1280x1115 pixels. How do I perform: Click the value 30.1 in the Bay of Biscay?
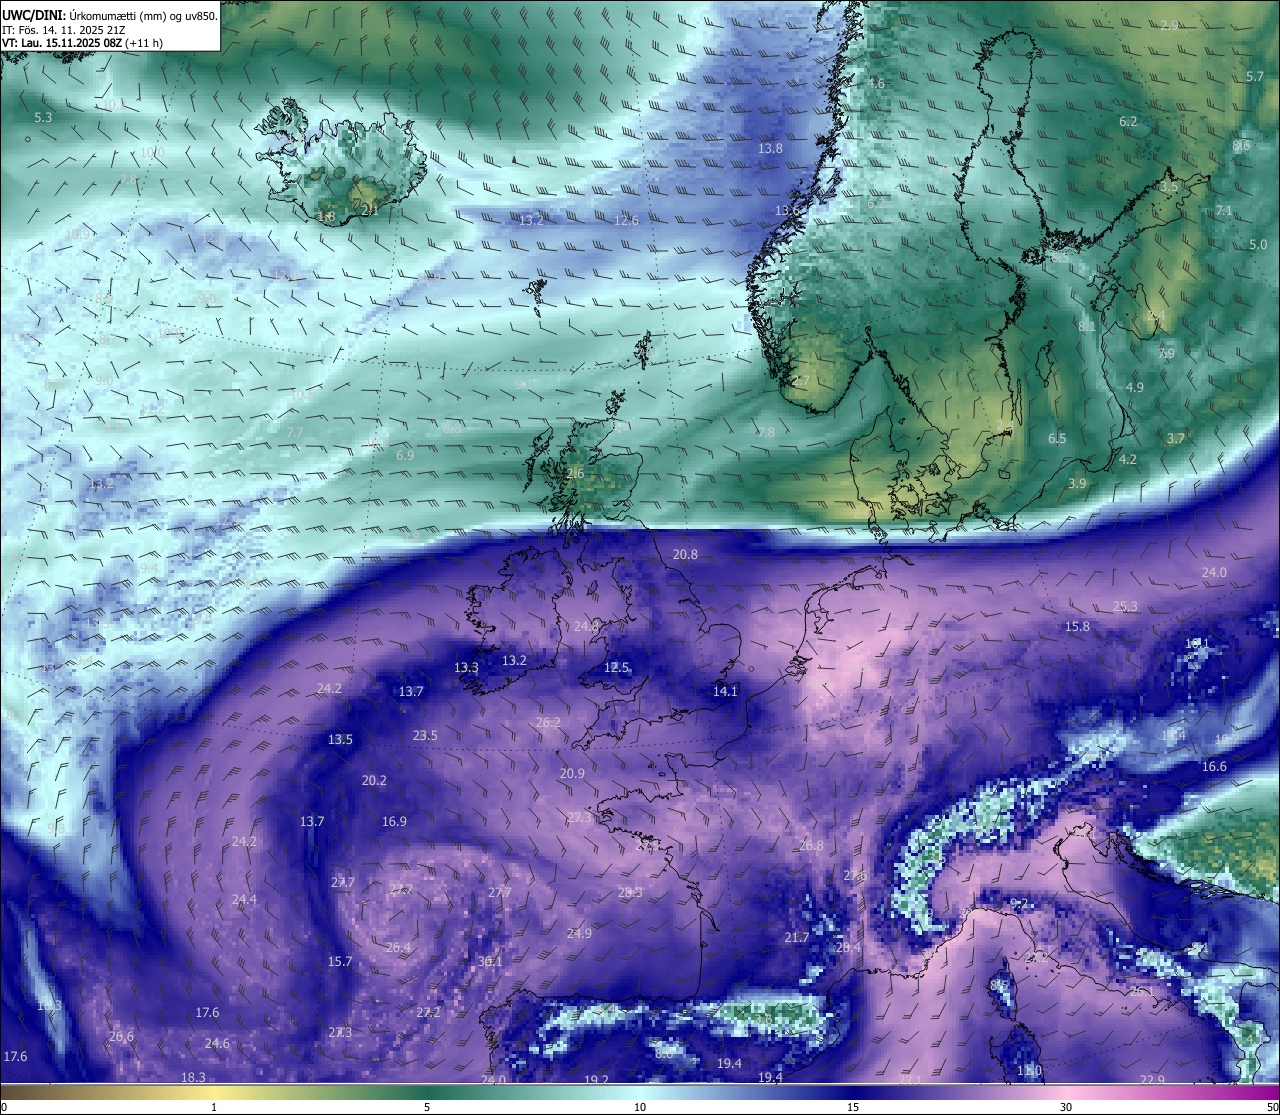[490, 961]
